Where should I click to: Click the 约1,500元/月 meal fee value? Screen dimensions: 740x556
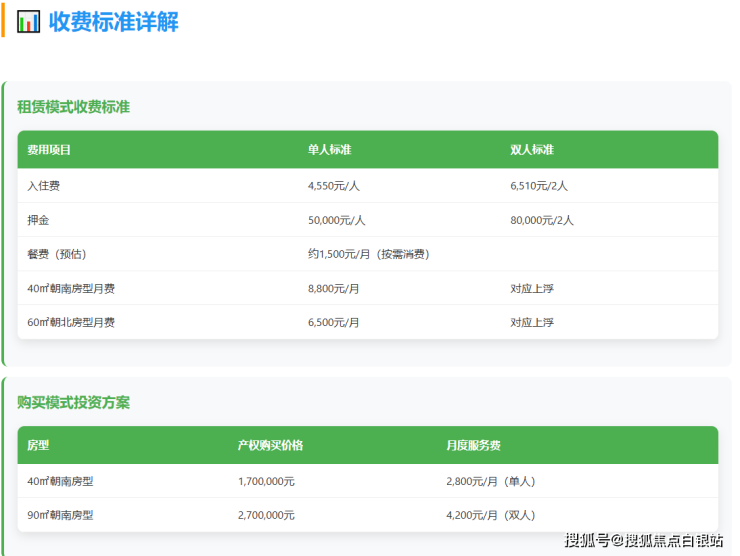pyautogui.click(x=368, y=254)
